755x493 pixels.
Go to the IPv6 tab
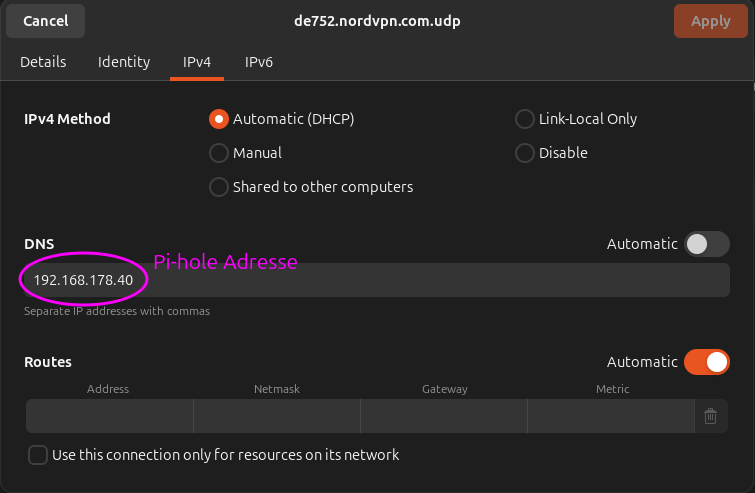point(259,62)
